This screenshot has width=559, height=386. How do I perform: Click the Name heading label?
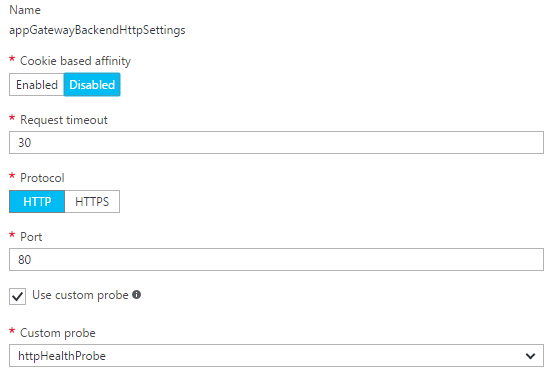(25, 10)
